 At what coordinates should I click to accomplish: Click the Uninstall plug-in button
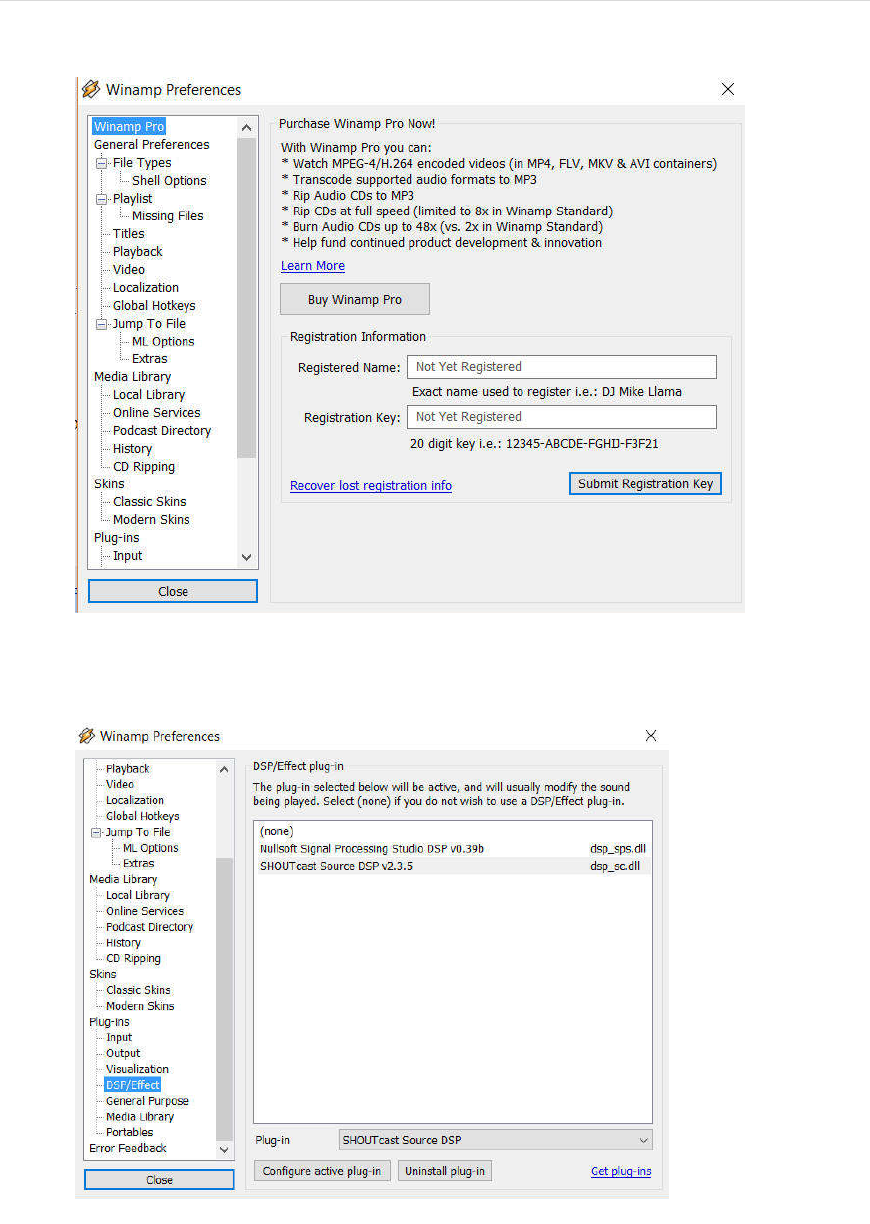tap(445, 1172)
